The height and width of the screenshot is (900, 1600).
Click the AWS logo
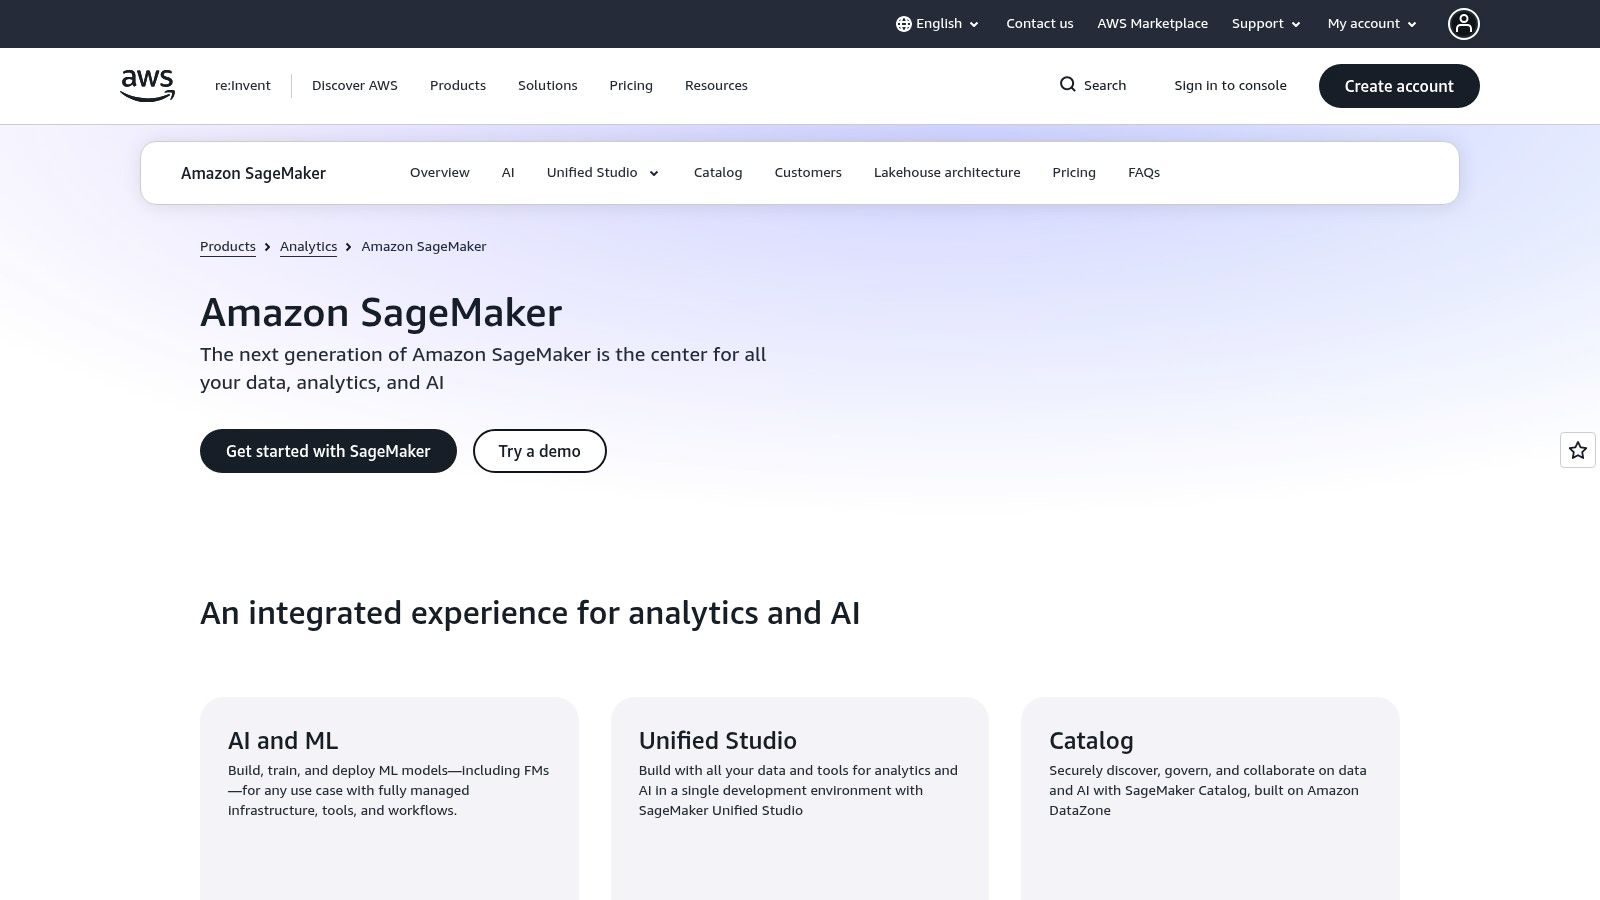click(x=147, y=85)
